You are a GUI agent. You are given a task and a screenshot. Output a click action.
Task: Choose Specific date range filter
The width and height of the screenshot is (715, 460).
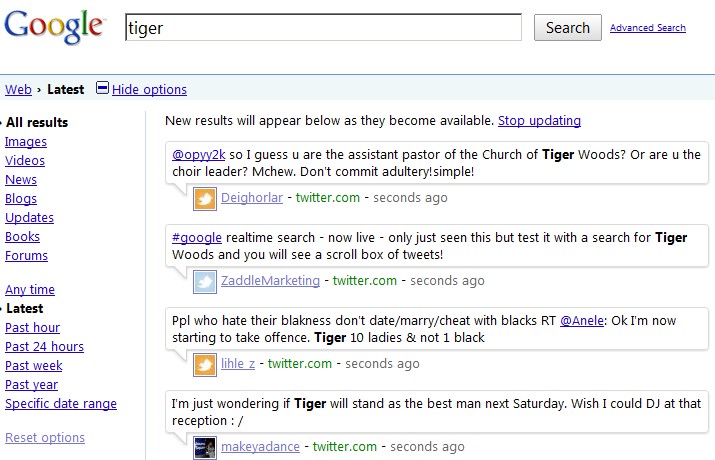tap(61, 404)
